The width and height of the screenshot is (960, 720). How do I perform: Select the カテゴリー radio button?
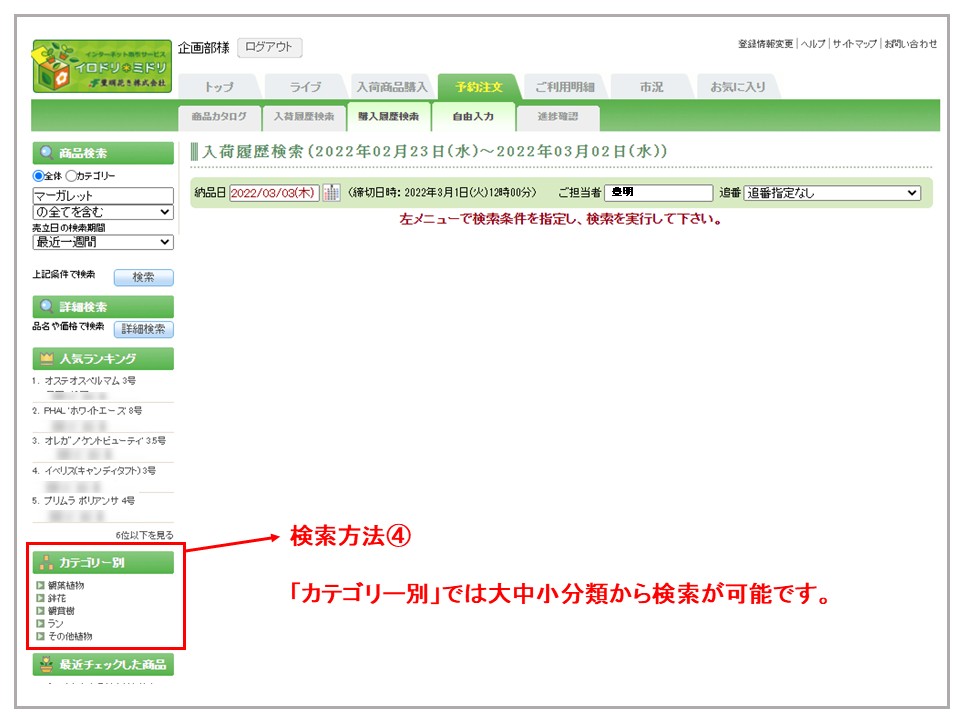[72, 176]
